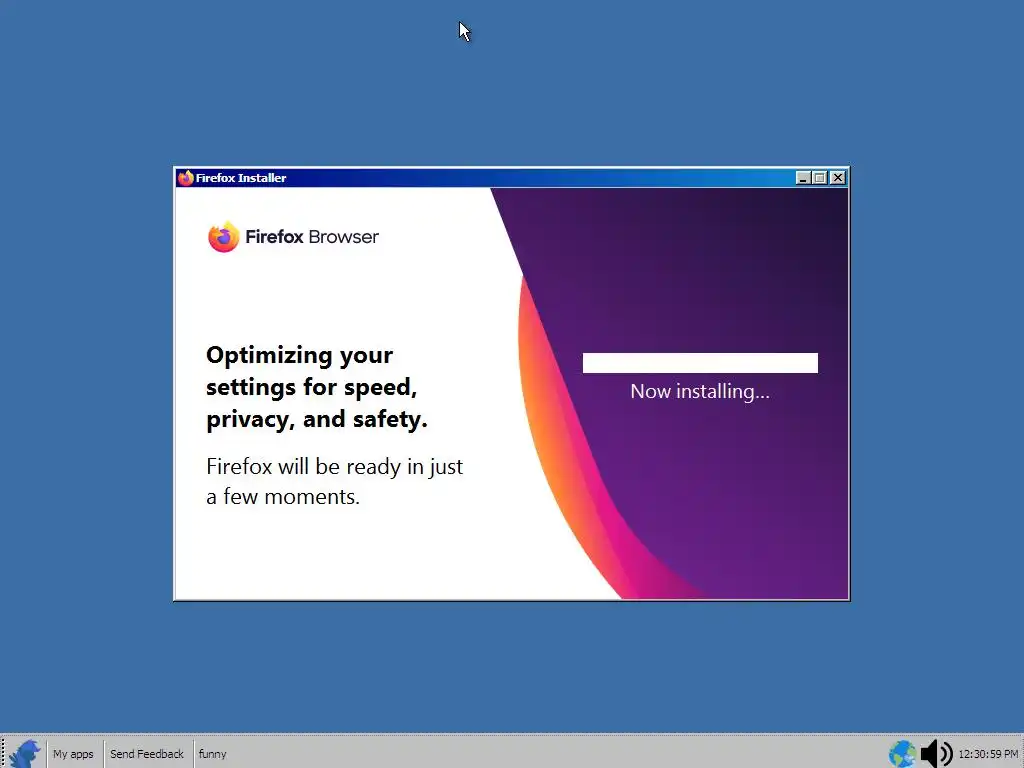Open the My apps taskbar button
1024x768 pixels.
pyautogui.click(x=73, y=754)
